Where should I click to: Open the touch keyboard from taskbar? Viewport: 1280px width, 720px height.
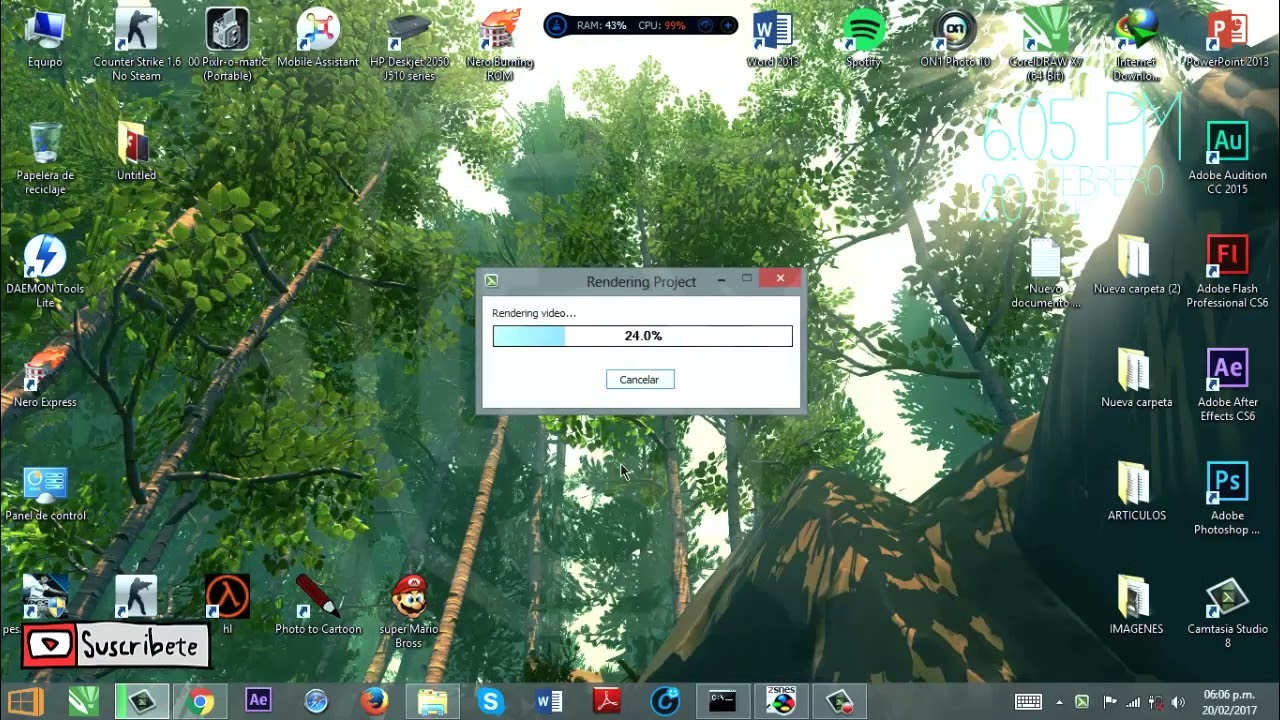1028,702
